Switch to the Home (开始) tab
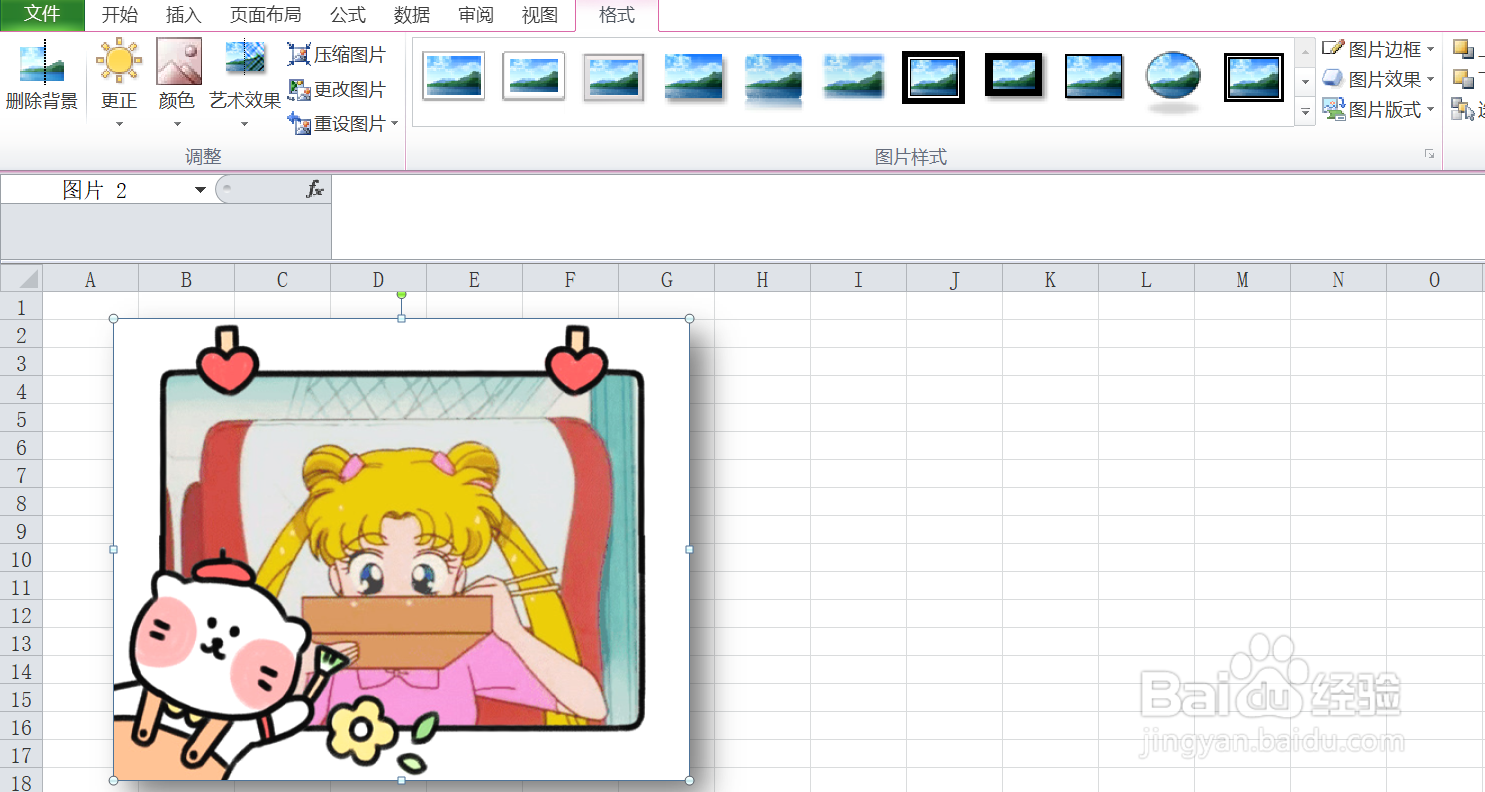This screenshot has height=792, width=1485. click(120, 15)
